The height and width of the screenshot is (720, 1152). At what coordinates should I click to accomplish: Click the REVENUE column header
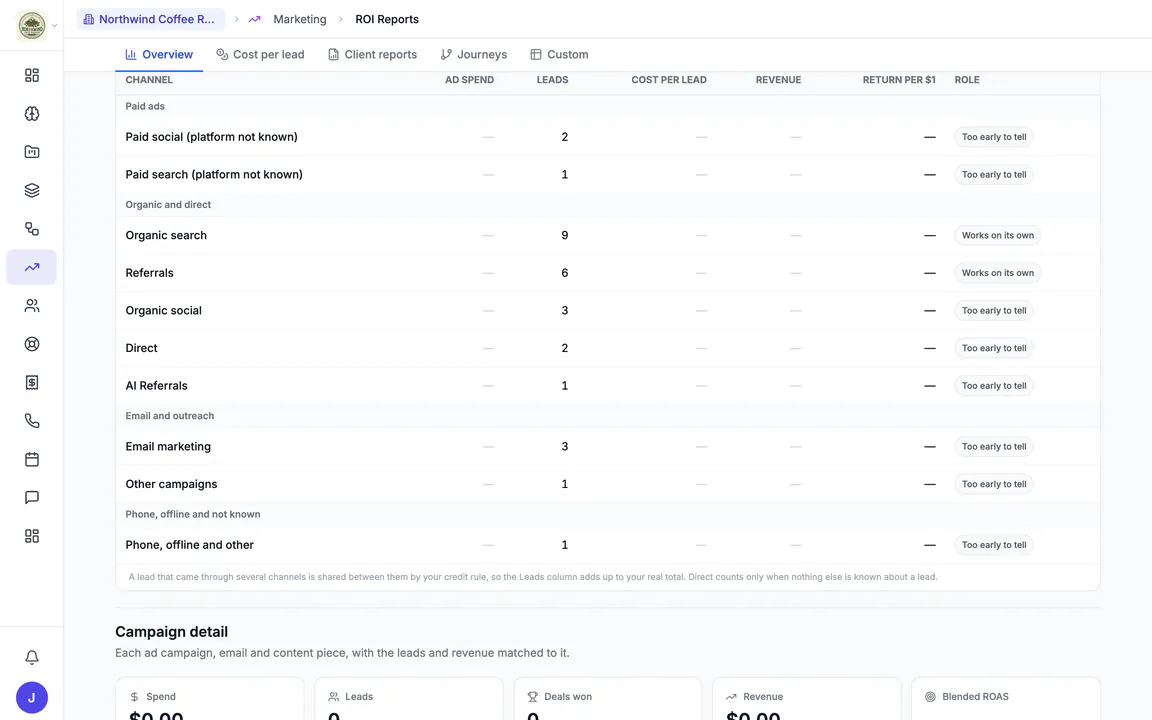tap(778, 80)
